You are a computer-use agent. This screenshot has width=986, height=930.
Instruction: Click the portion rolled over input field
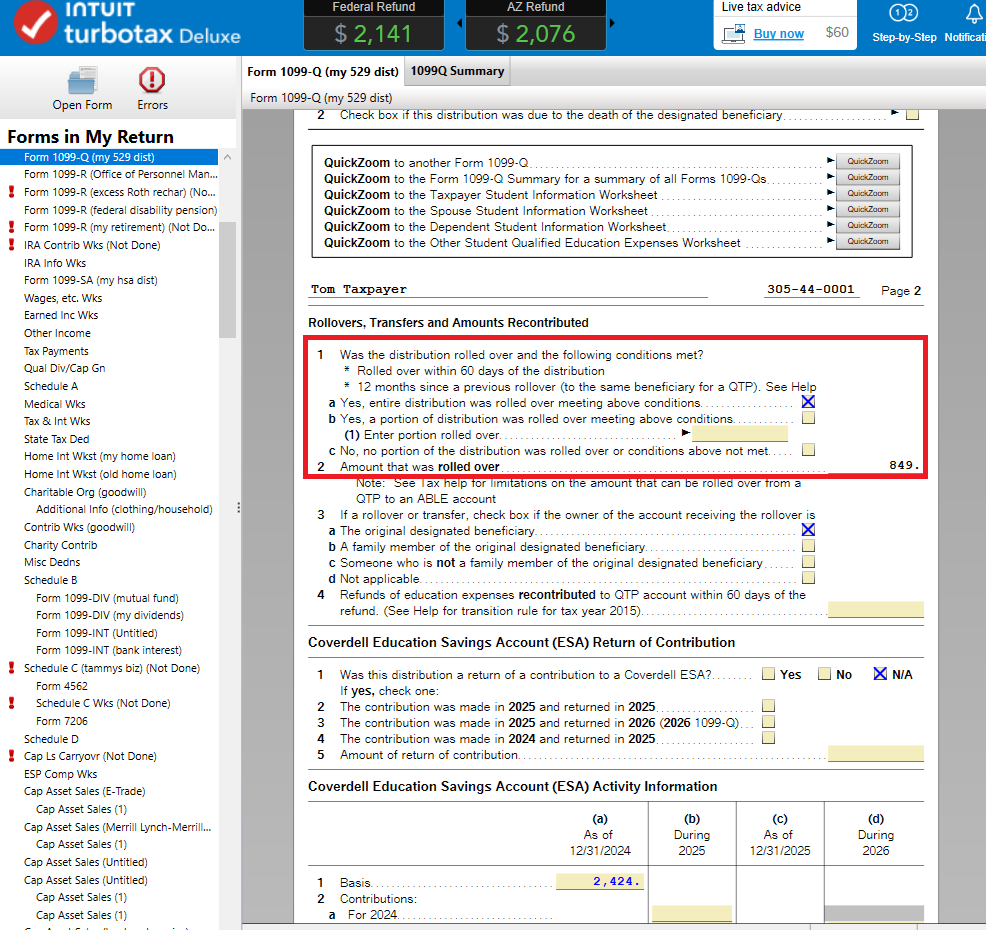(x=739, y=435)
